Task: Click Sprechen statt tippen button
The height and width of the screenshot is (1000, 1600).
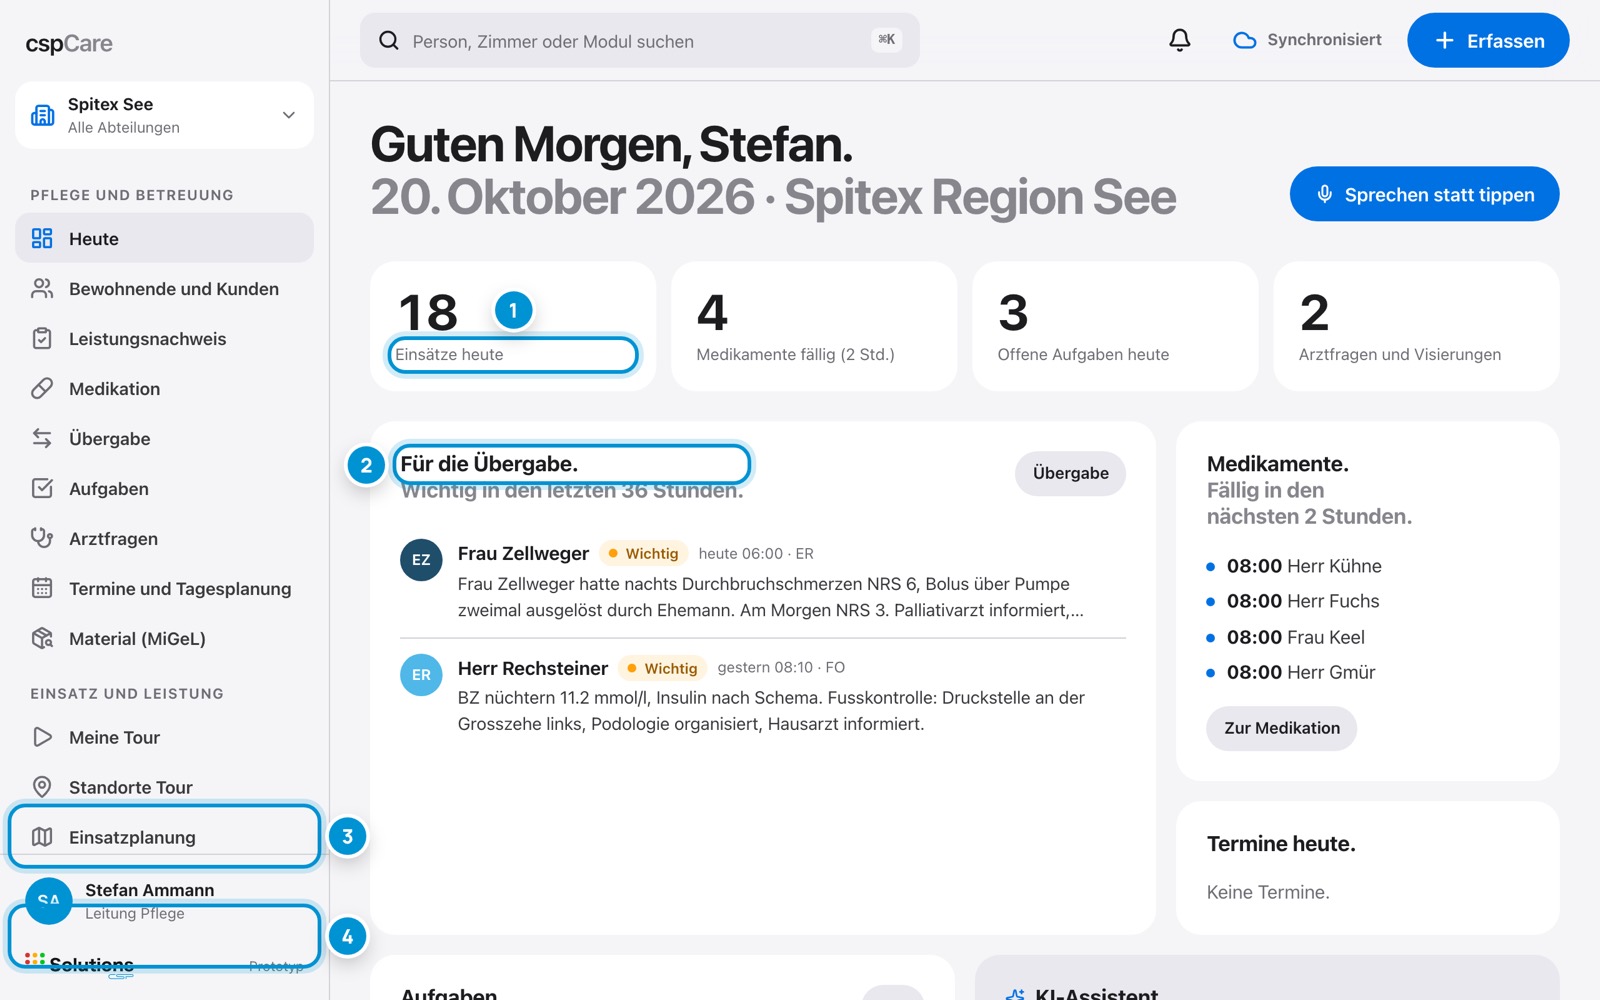Action: click(x=1424, y=194)
